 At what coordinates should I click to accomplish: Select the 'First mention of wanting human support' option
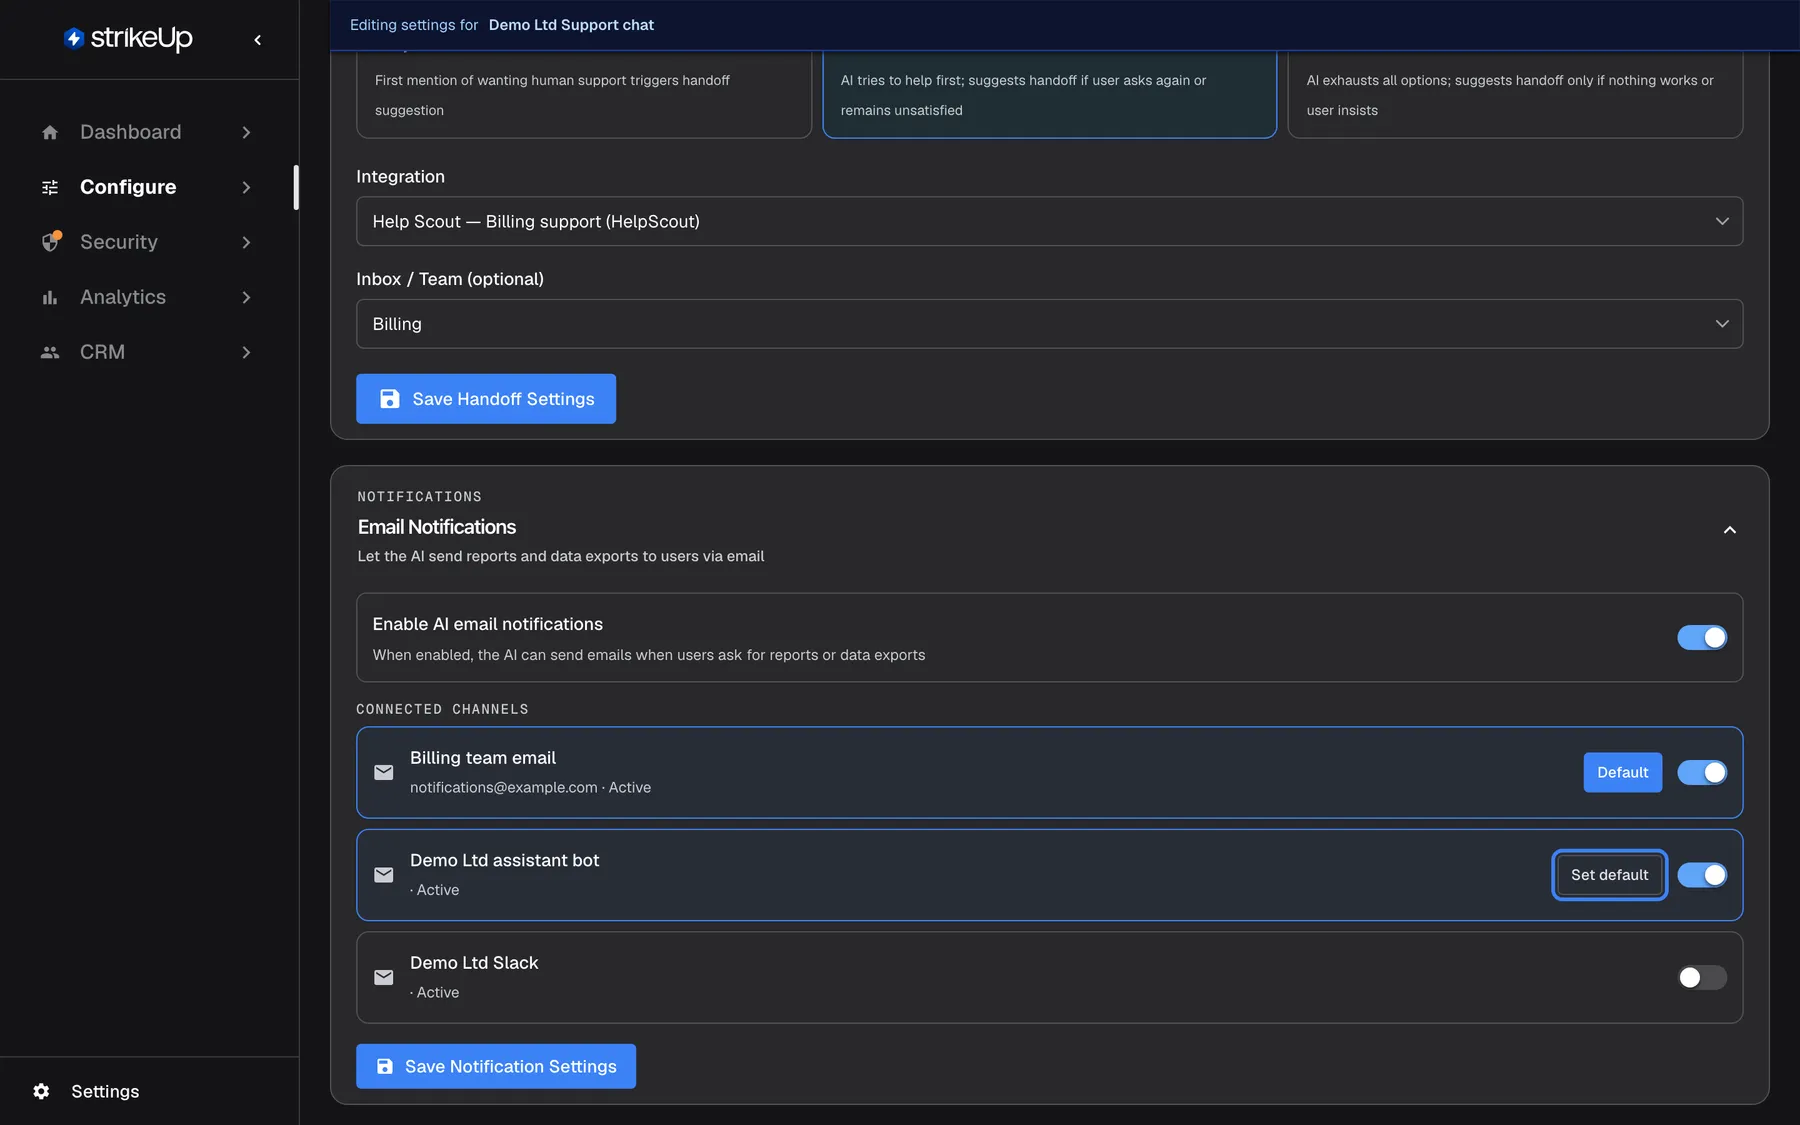[x=584, y=94]
